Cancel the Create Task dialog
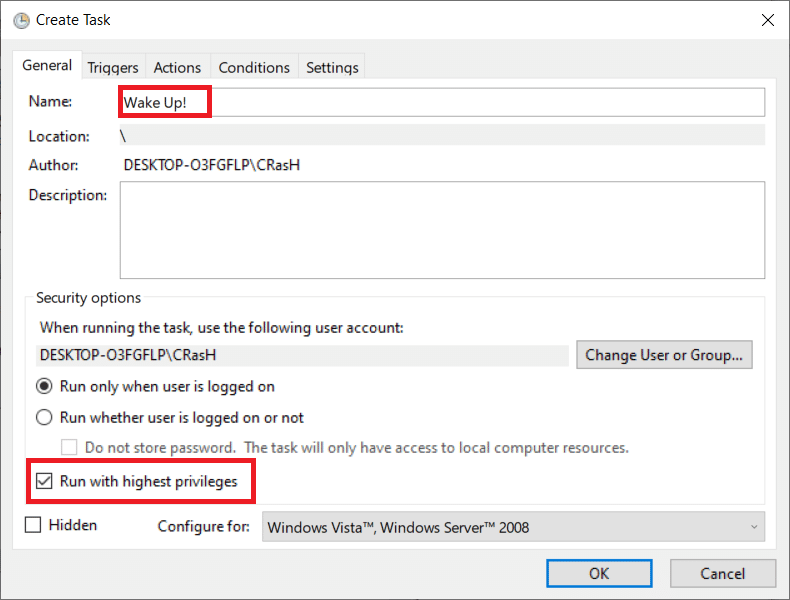The height and width of the screenshot is (600, 790). tap(722, 573)
